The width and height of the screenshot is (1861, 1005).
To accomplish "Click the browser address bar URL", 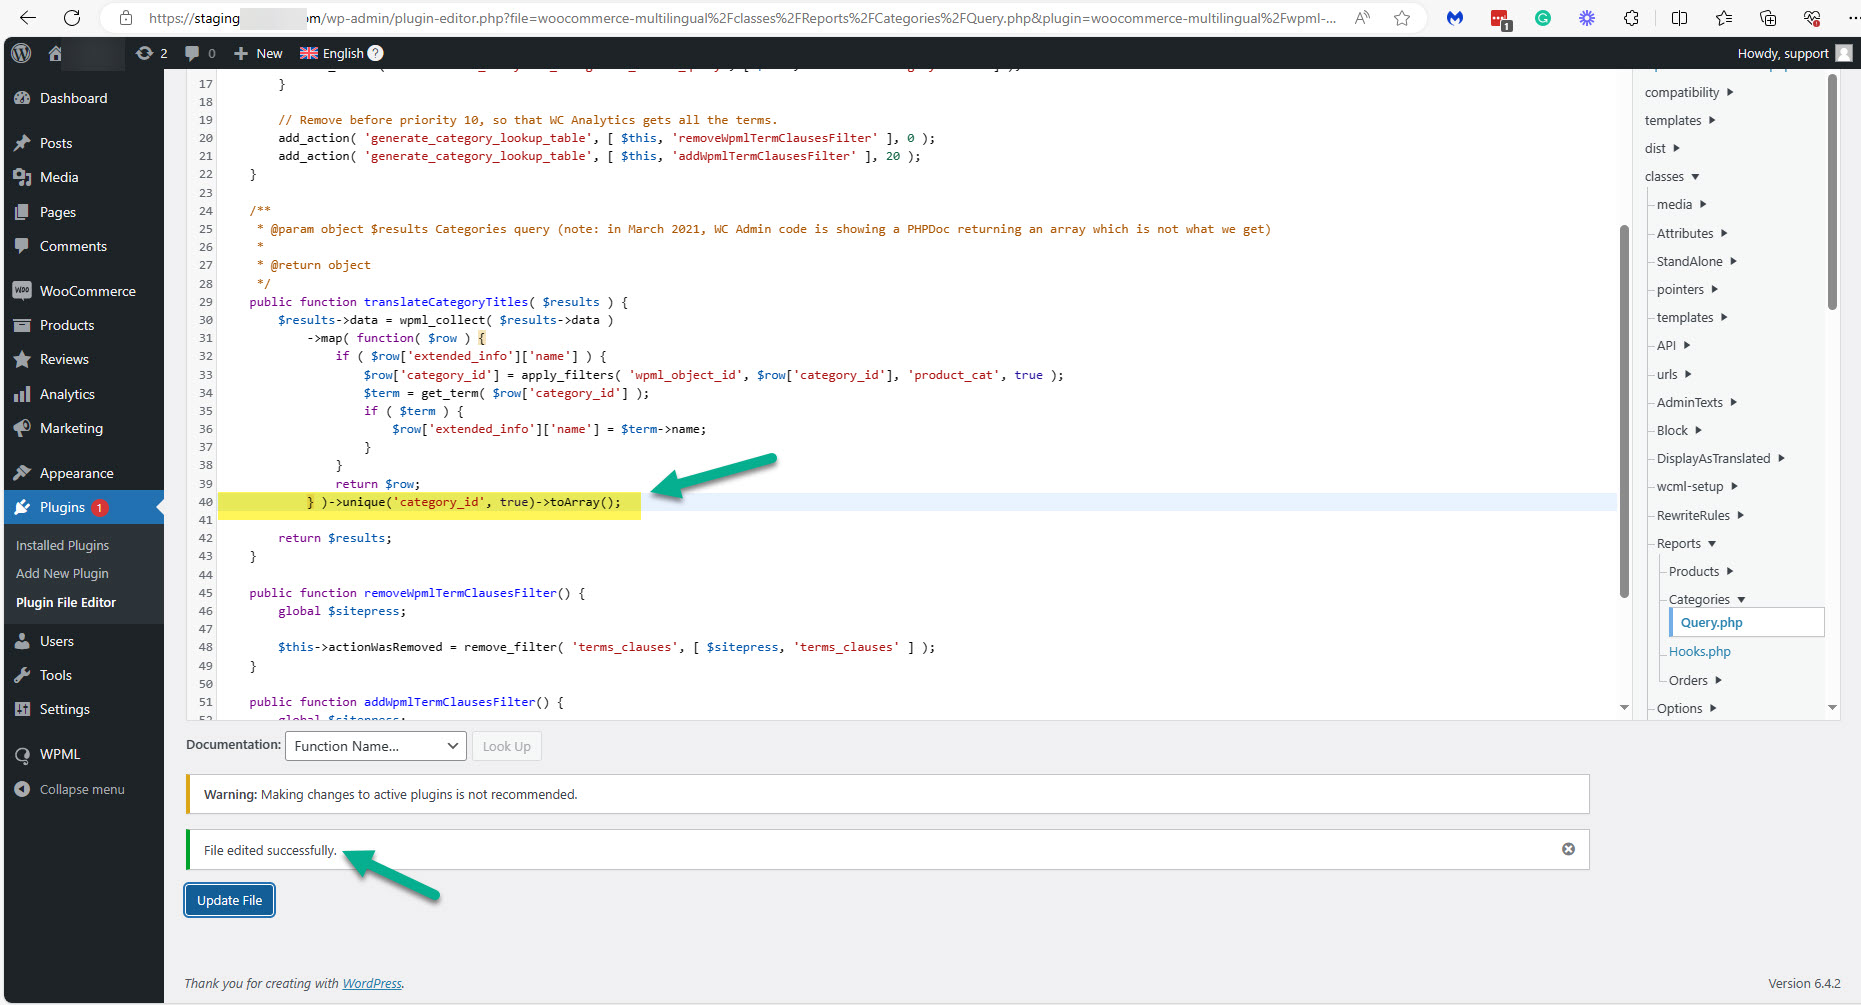I will point(742,18).
